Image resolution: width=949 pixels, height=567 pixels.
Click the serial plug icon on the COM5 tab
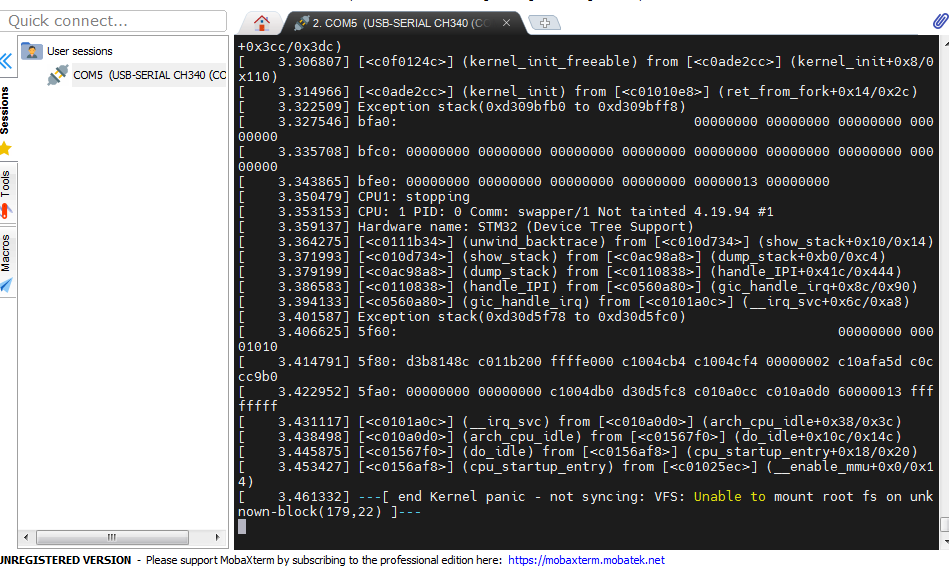coord(302,23)
